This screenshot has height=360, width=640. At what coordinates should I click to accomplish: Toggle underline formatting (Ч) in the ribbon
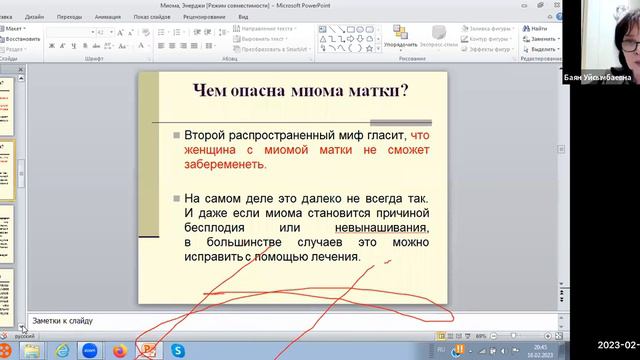tap(74, 46)
